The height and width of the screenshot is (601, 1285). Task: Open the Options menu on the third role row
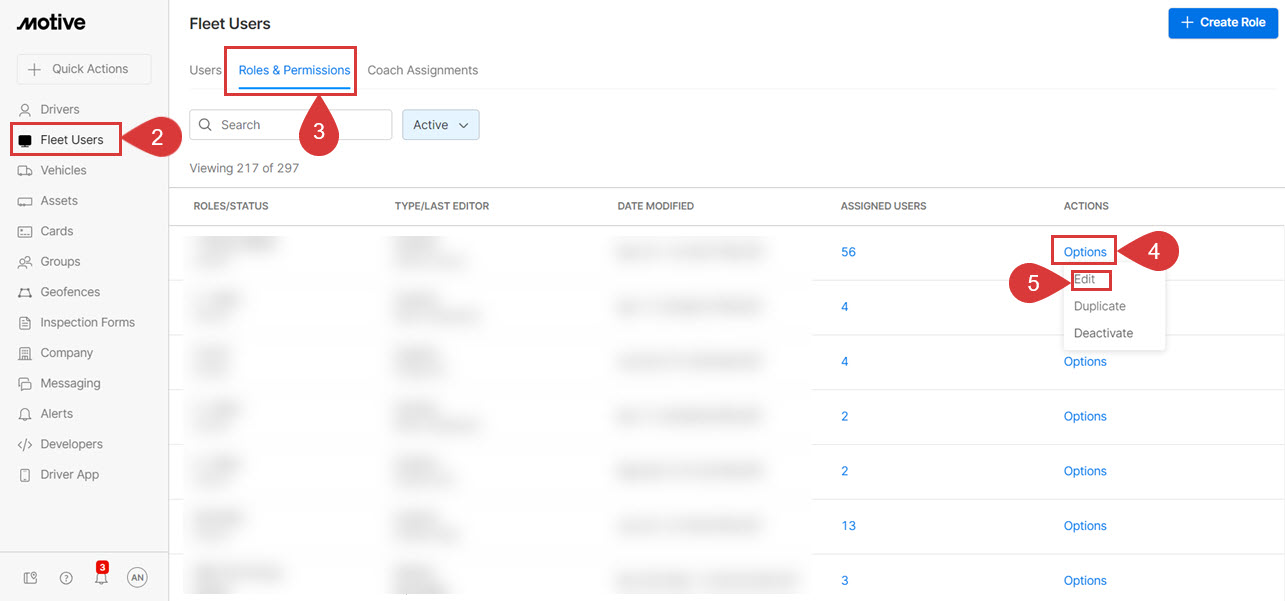[x=1084, y=361]
